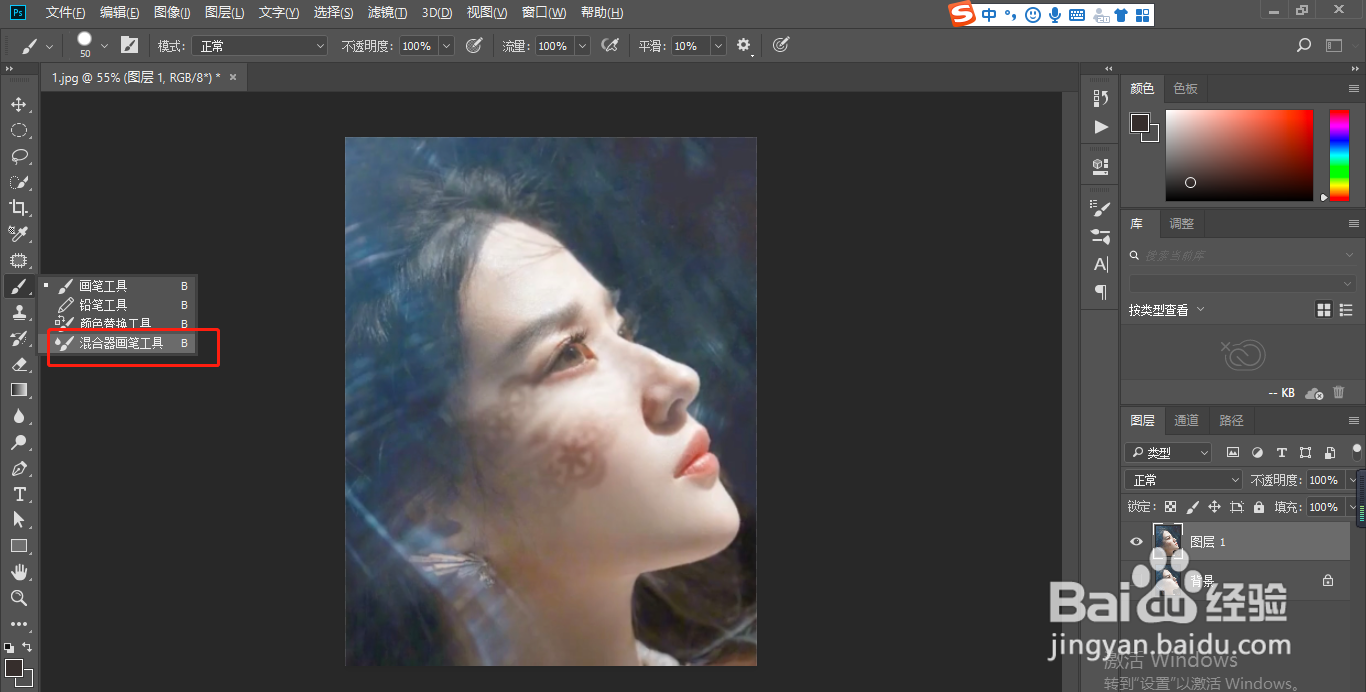Switch to the 色板 tab
The width and height of the screenshot is (1366, 692).
tap(1186, 88)
